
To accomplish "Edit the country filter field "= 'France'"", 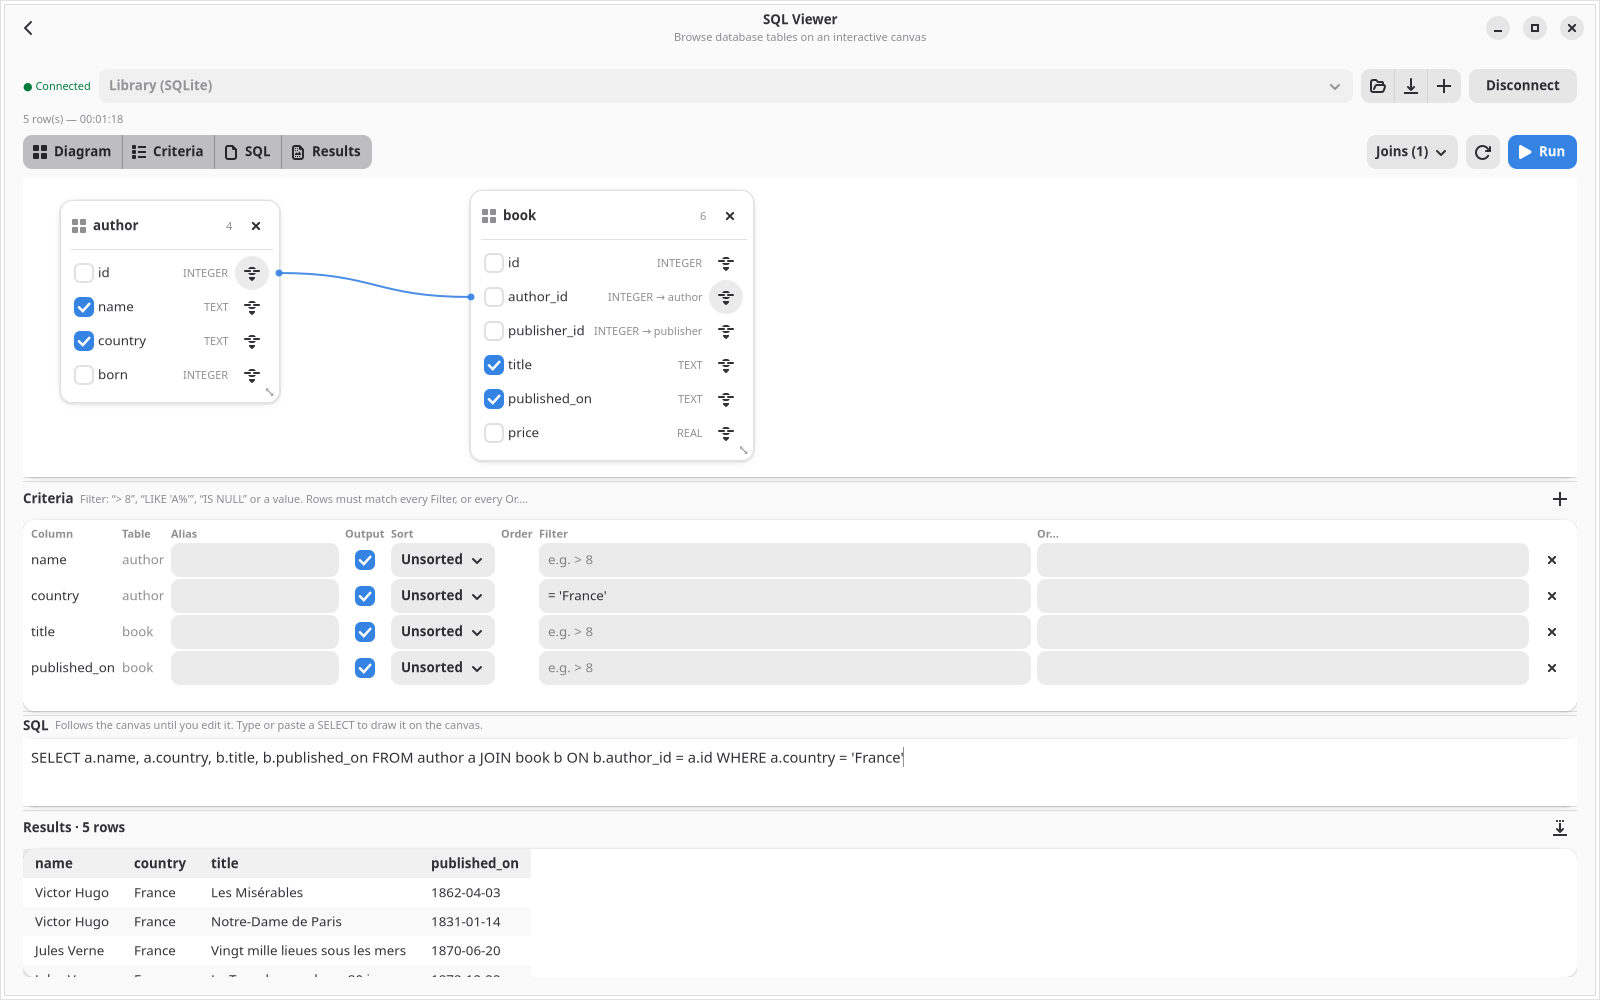I will (x=784, y=596).
